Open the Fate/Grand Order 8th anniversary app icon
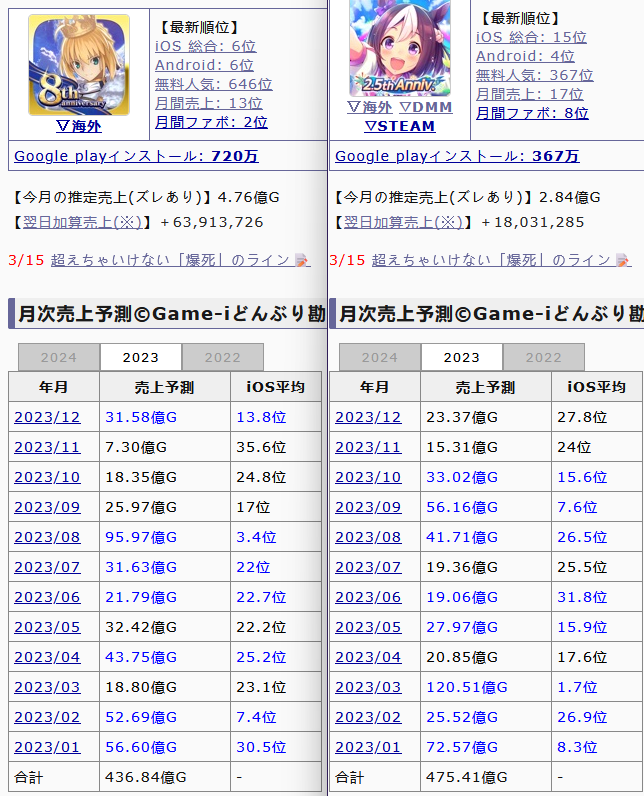 79,65
